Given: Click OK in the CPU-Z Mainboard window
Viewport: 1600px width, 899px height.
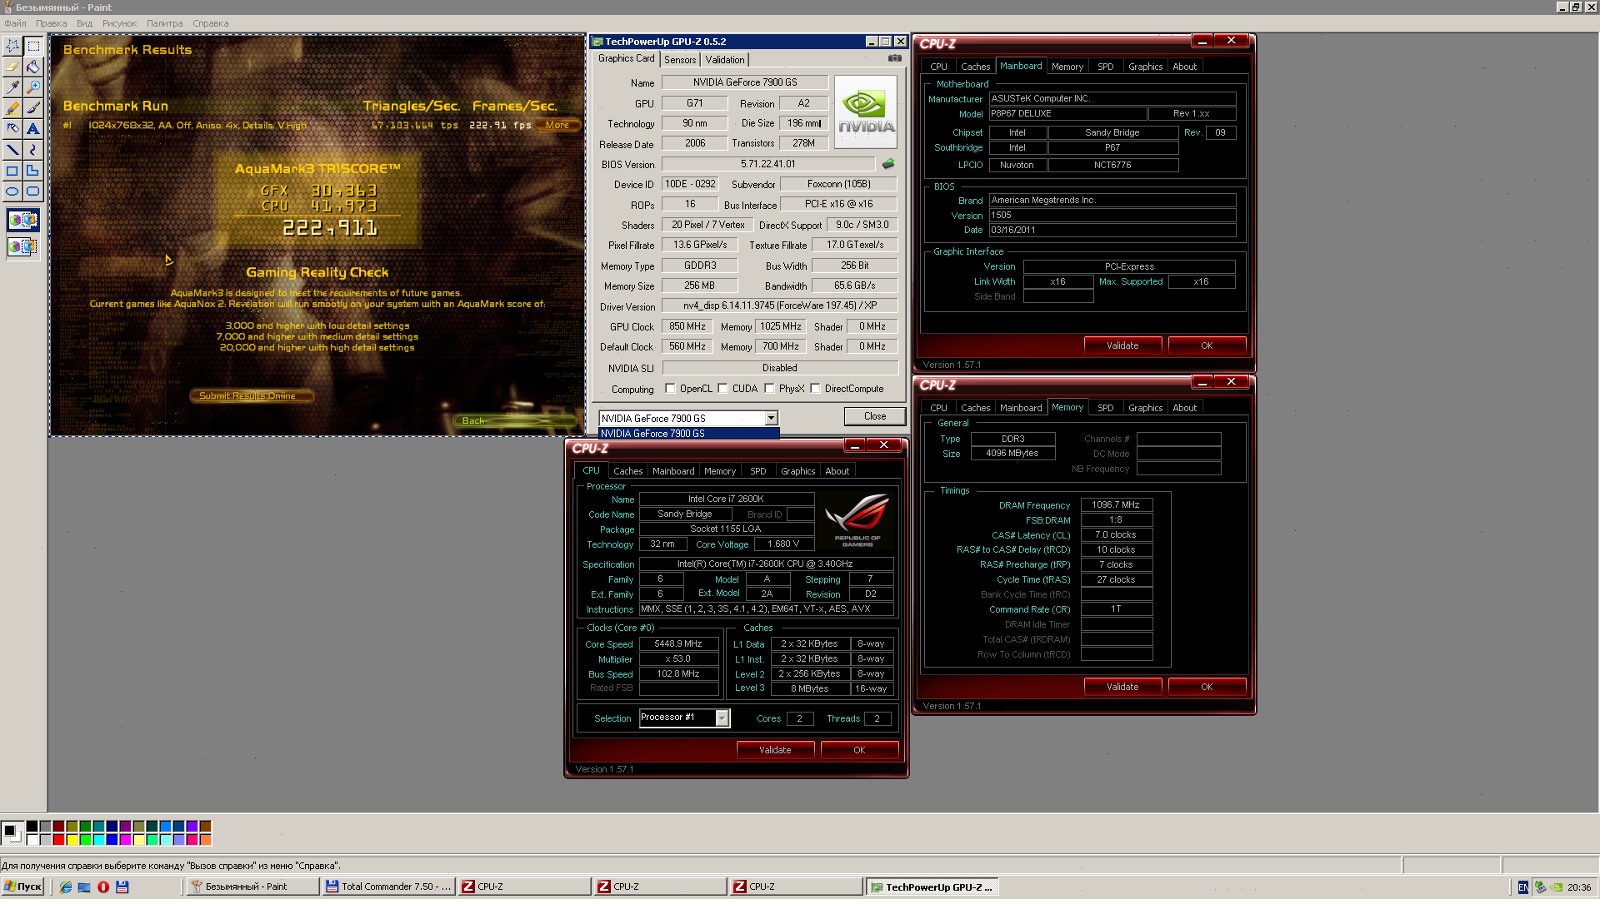Looking at the screenshot, I should point(1207,346).
